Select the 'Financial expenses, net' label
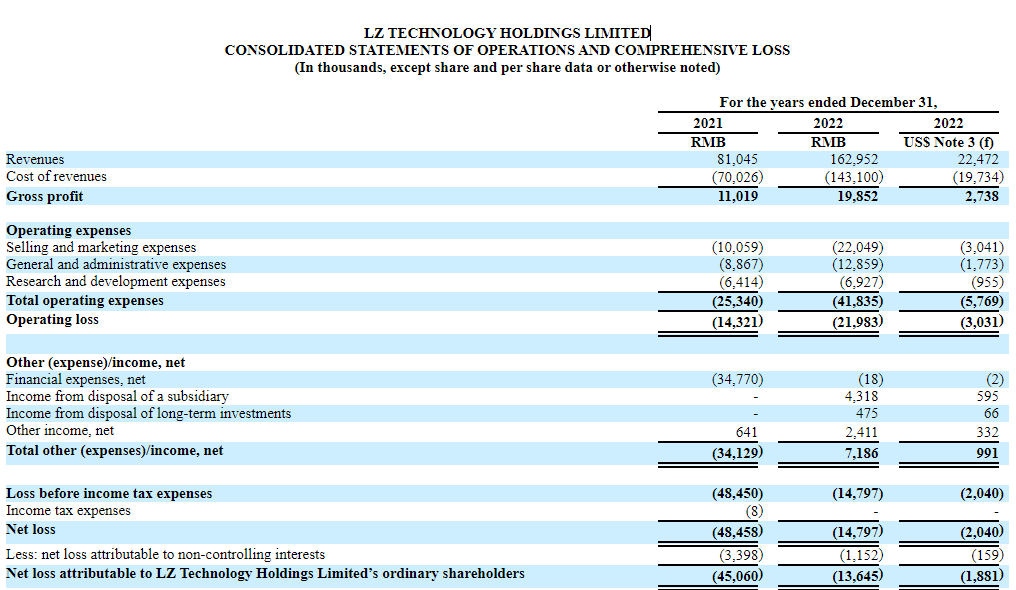 click(76, 380)
